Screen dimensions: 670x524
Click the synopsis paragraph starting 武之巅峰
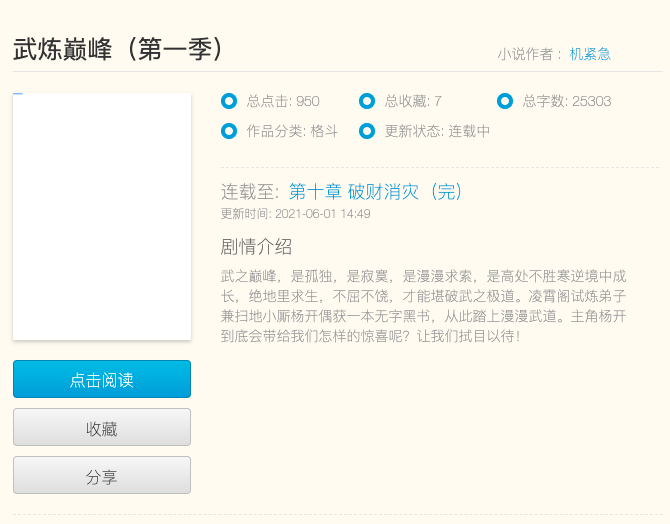[423, 306]
